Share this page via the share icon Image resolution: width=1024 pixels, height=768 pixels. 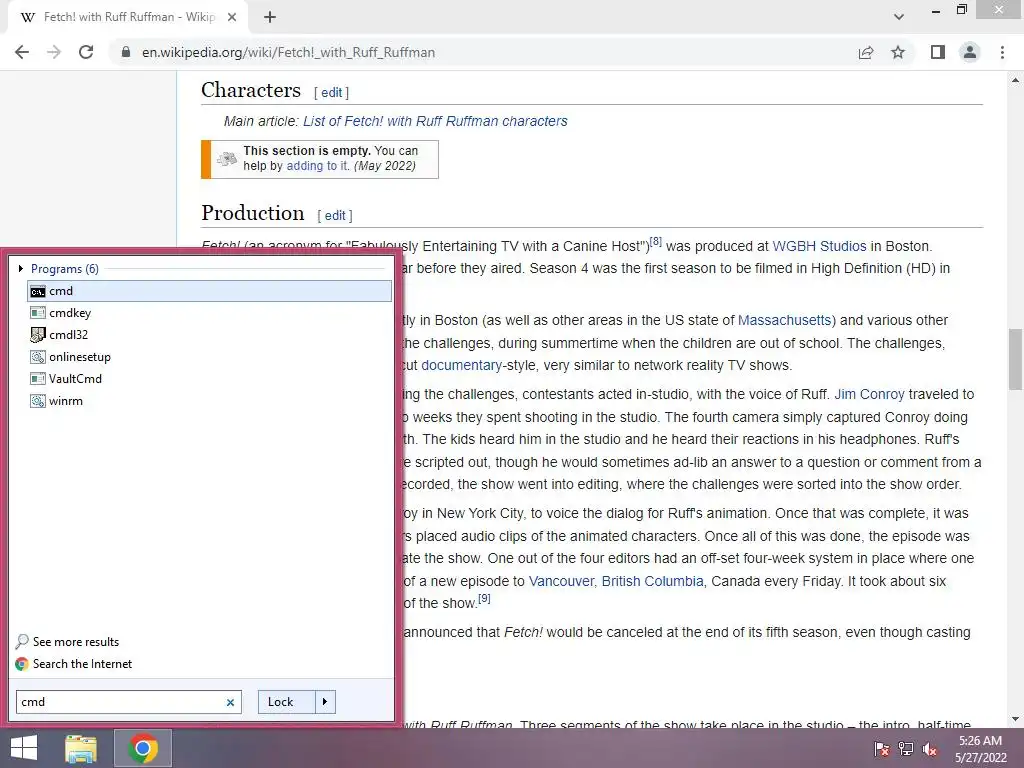click(866, 52)
